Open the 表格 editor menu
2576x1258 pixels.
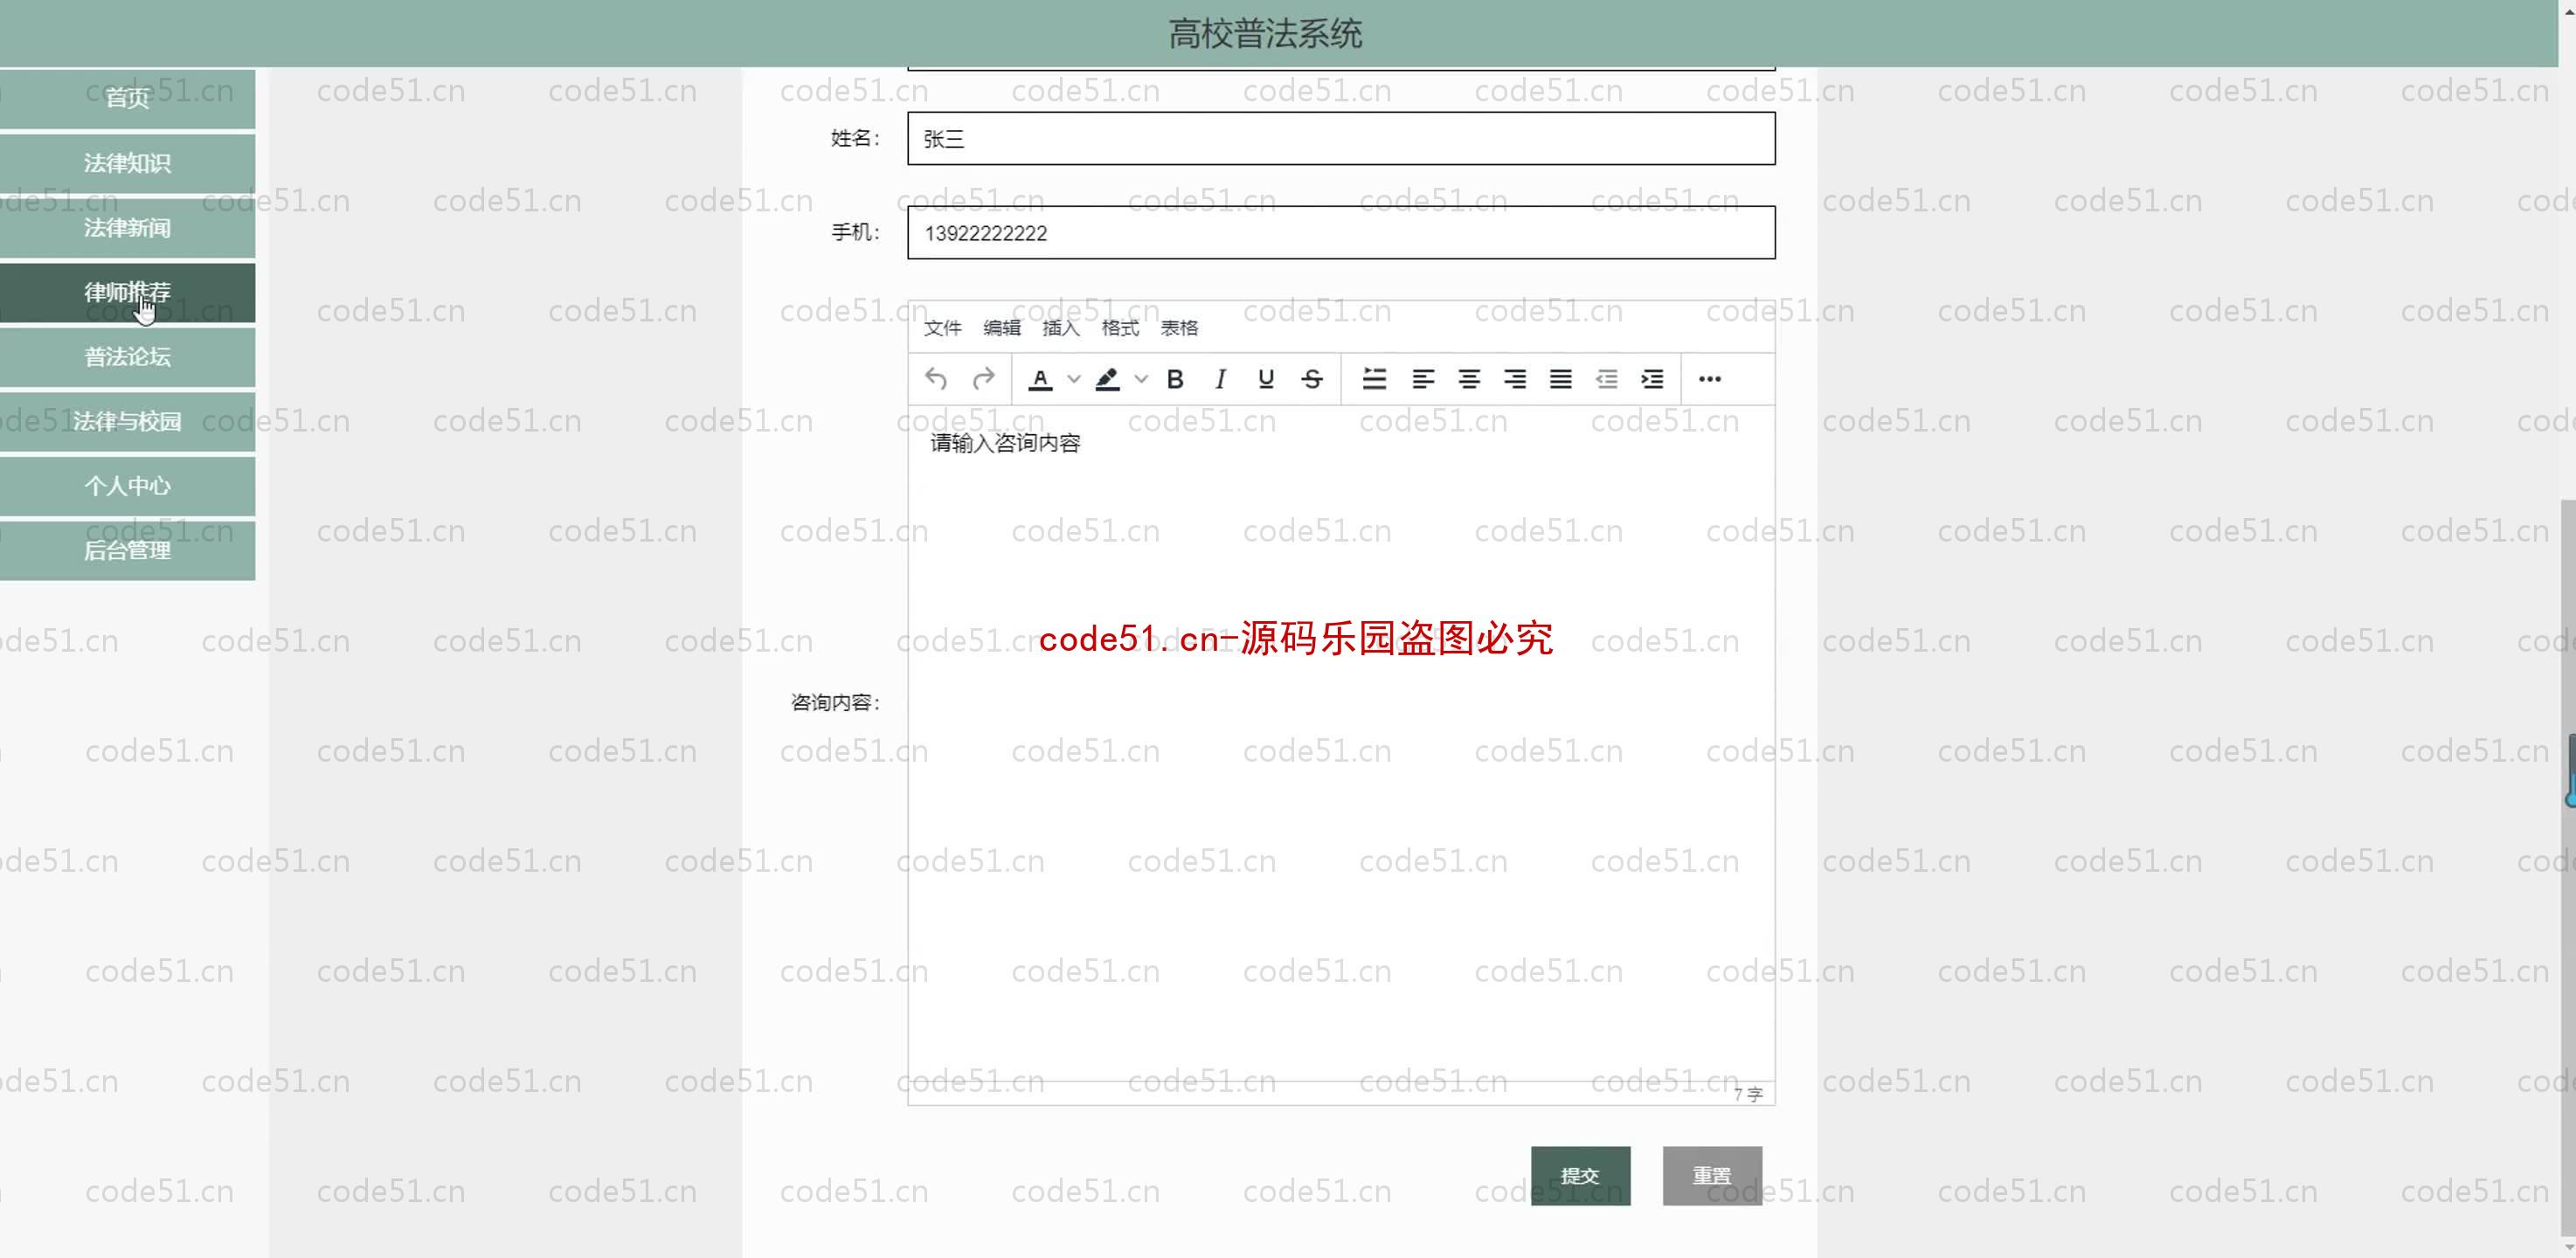1179,328
